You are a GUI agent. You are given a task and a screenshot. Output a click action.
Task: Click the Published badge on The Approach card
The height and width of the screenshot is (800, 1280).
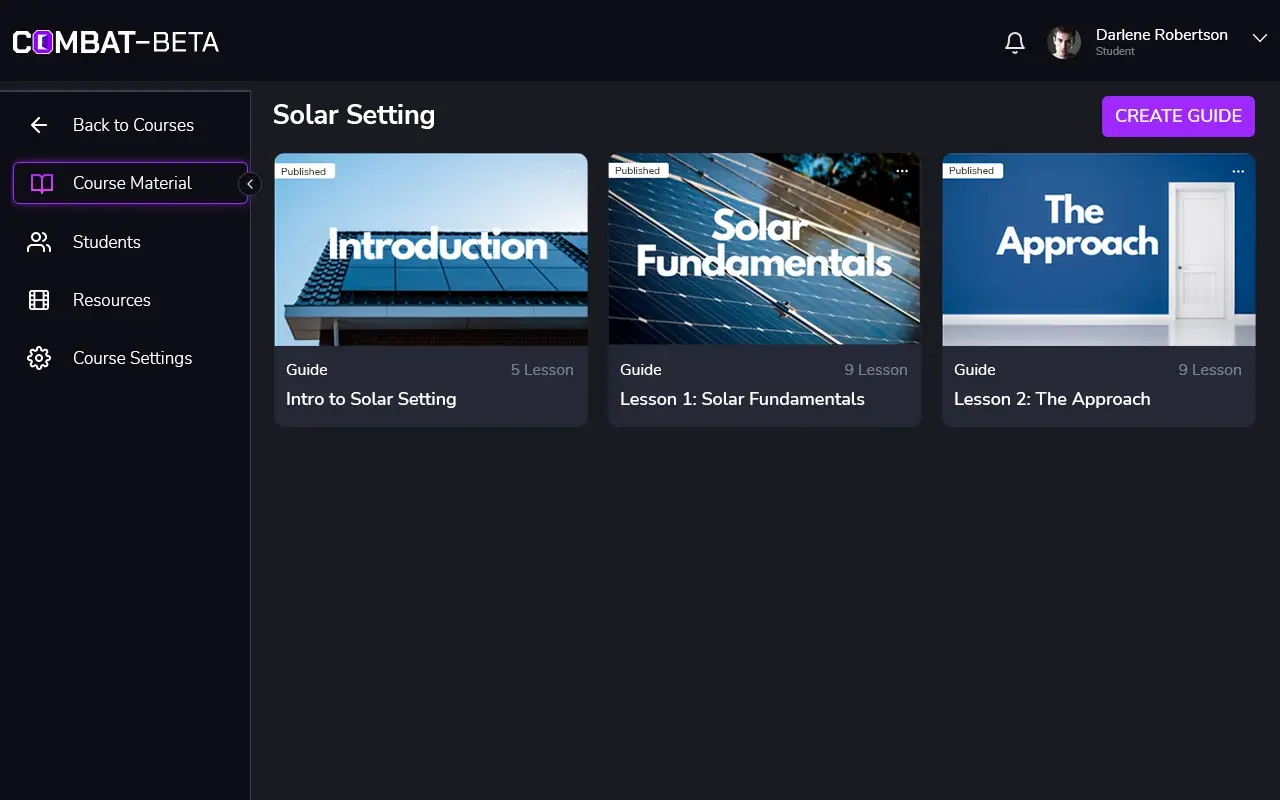[x=971, y=171]
